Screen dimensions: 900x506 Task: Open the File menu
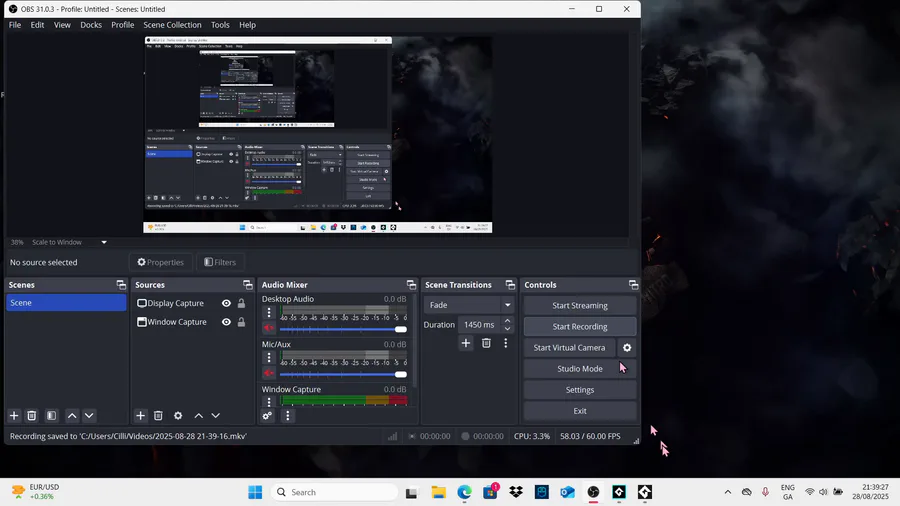click(15, 25)
